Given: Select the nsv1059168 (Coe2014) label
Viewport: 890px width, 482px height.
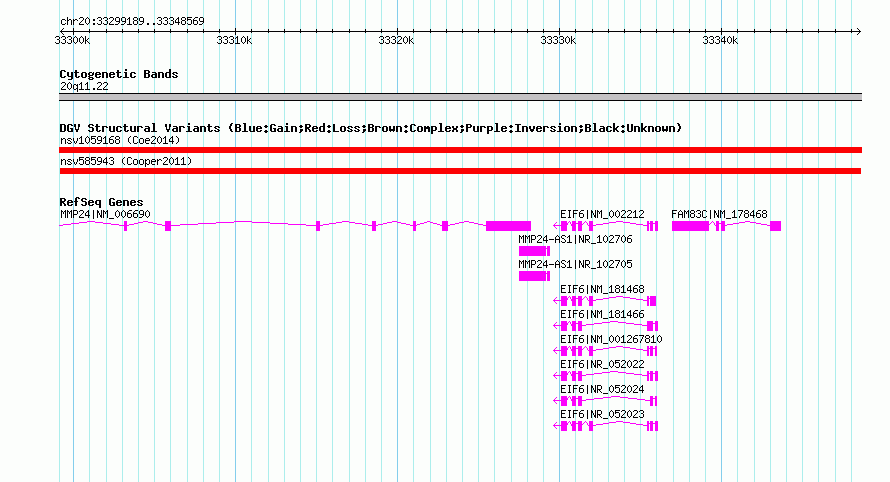Looking at the screenshot, I should click(x=120, y=140).
